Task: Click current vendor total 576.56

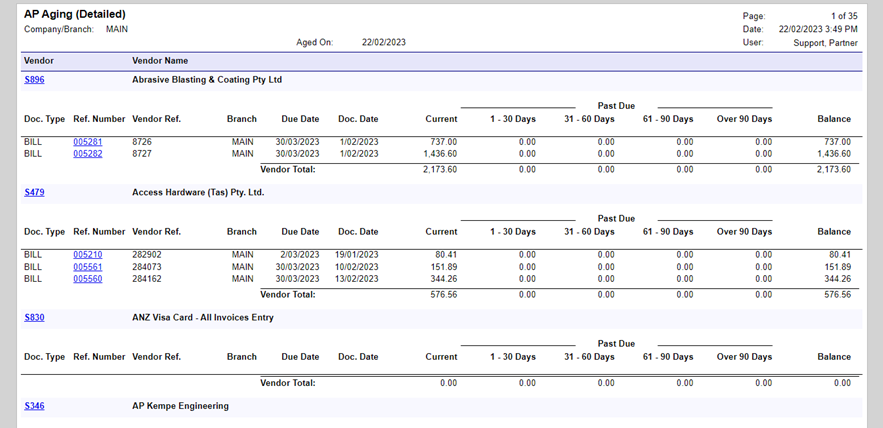Action: coord(444,295)
